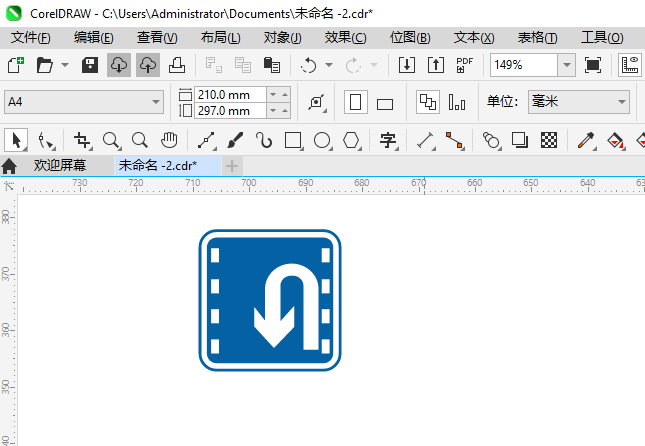Open the 文本(X) menu
The height and width of the screenshot is (446, 645).
474,38
